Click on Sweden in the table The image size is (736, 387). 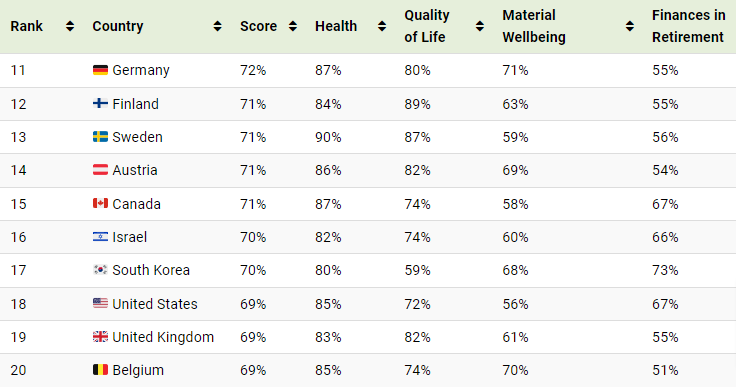pyautogui.click(x=138, y=137)
